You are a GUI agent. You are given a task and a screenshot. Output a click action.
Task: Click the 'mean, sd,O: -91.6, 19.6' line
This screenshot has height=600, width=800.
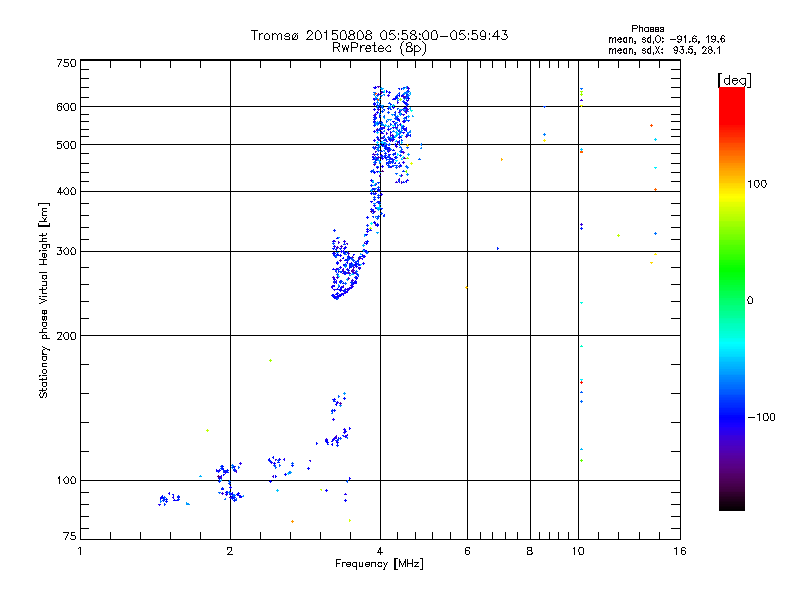tap(666, 39)
